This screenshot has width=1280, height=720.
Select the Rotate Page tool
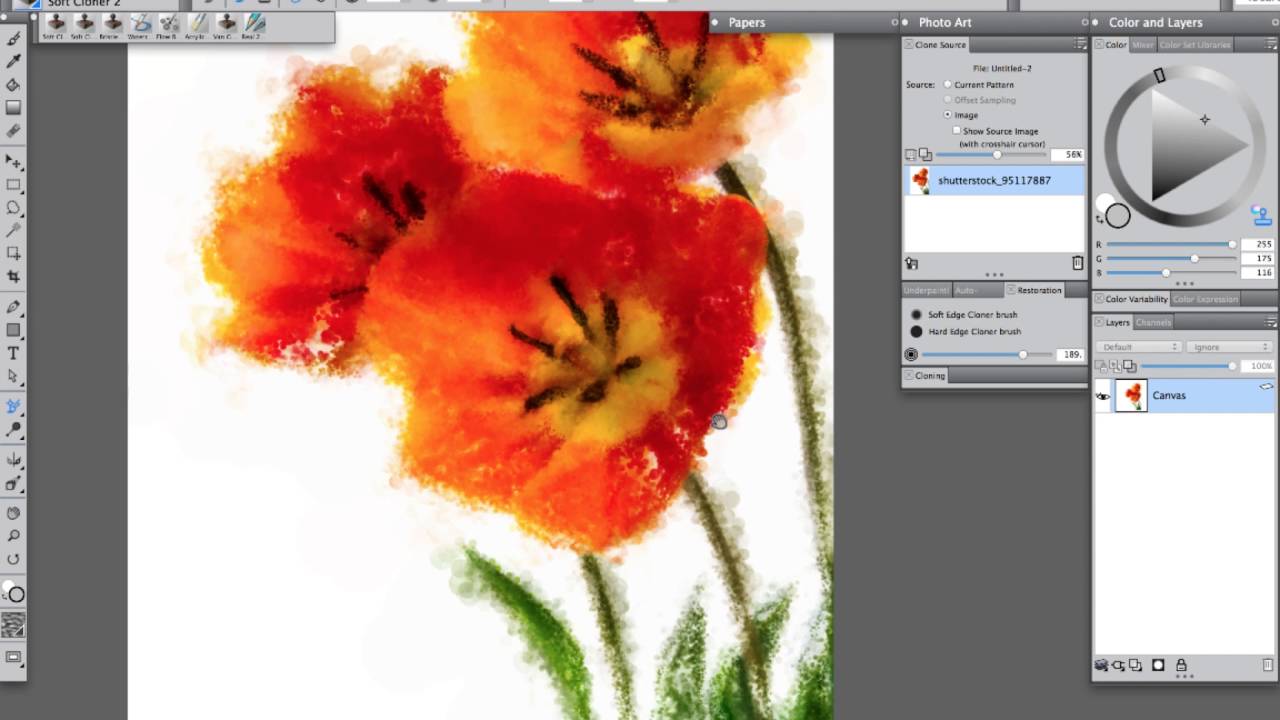coord(14,559)
